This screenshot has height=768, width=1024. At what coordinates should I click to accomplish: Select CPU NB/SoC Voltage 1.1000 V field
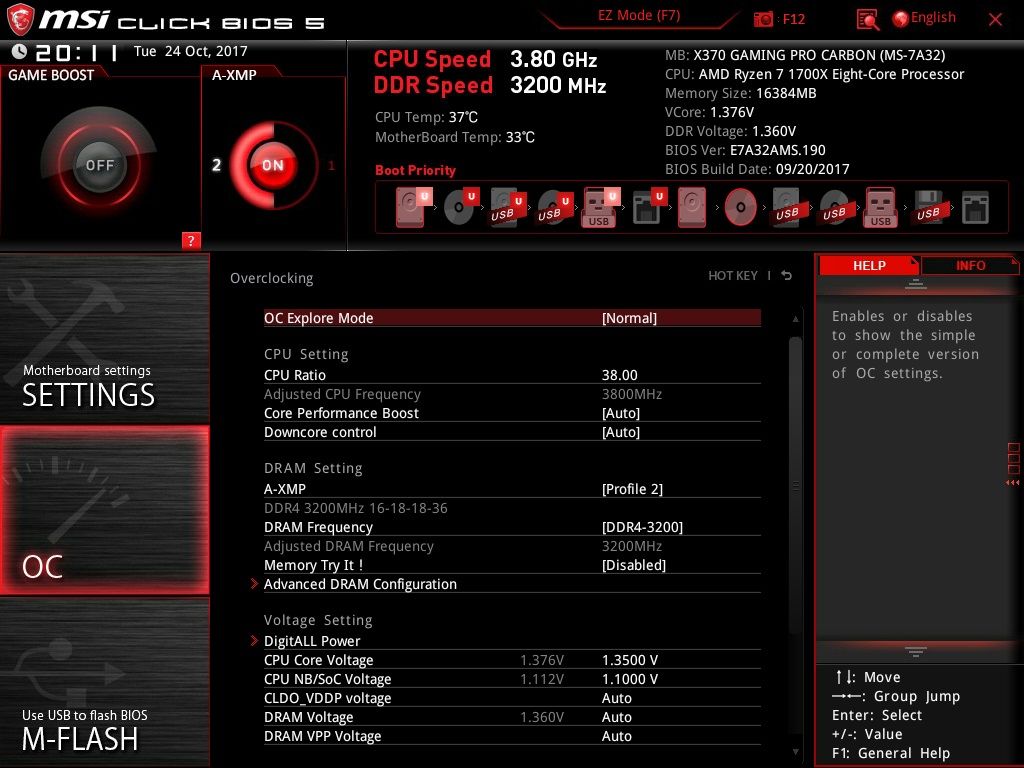pyautogui.click(x=512, y=679)
